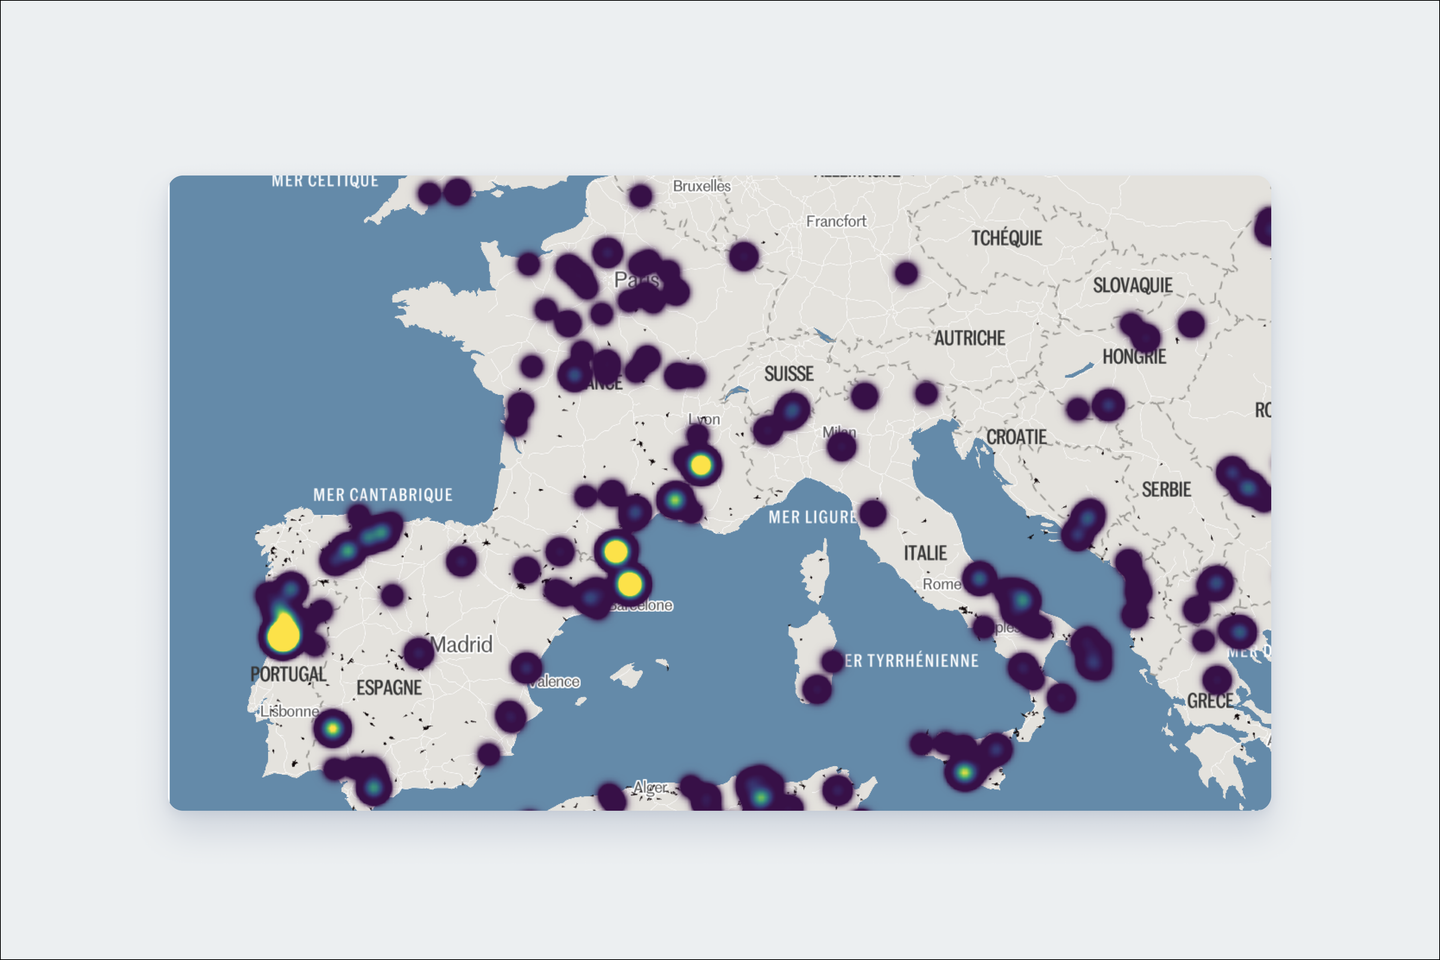Click the MER CELTIQUE sea label
The height and width of the screenshot is (960, 1440).
pos(325,181)
